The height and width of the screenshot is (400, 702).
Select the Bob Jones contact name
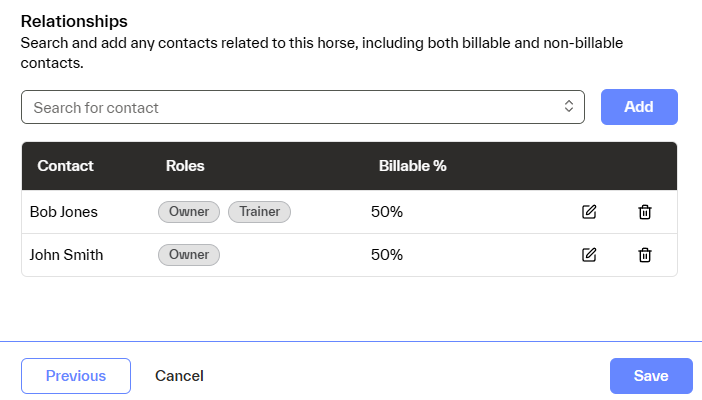64,212
